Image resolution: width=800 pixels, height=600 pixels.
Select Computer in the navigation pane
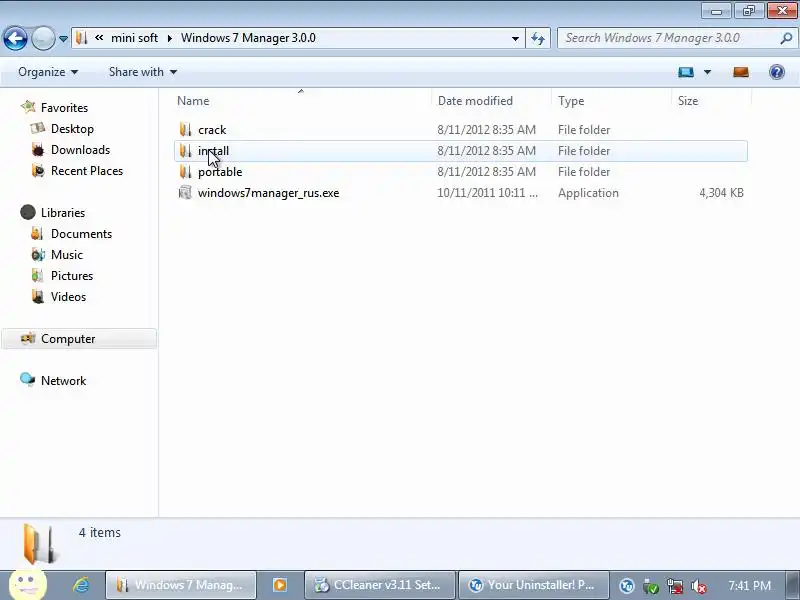(79, 339)
